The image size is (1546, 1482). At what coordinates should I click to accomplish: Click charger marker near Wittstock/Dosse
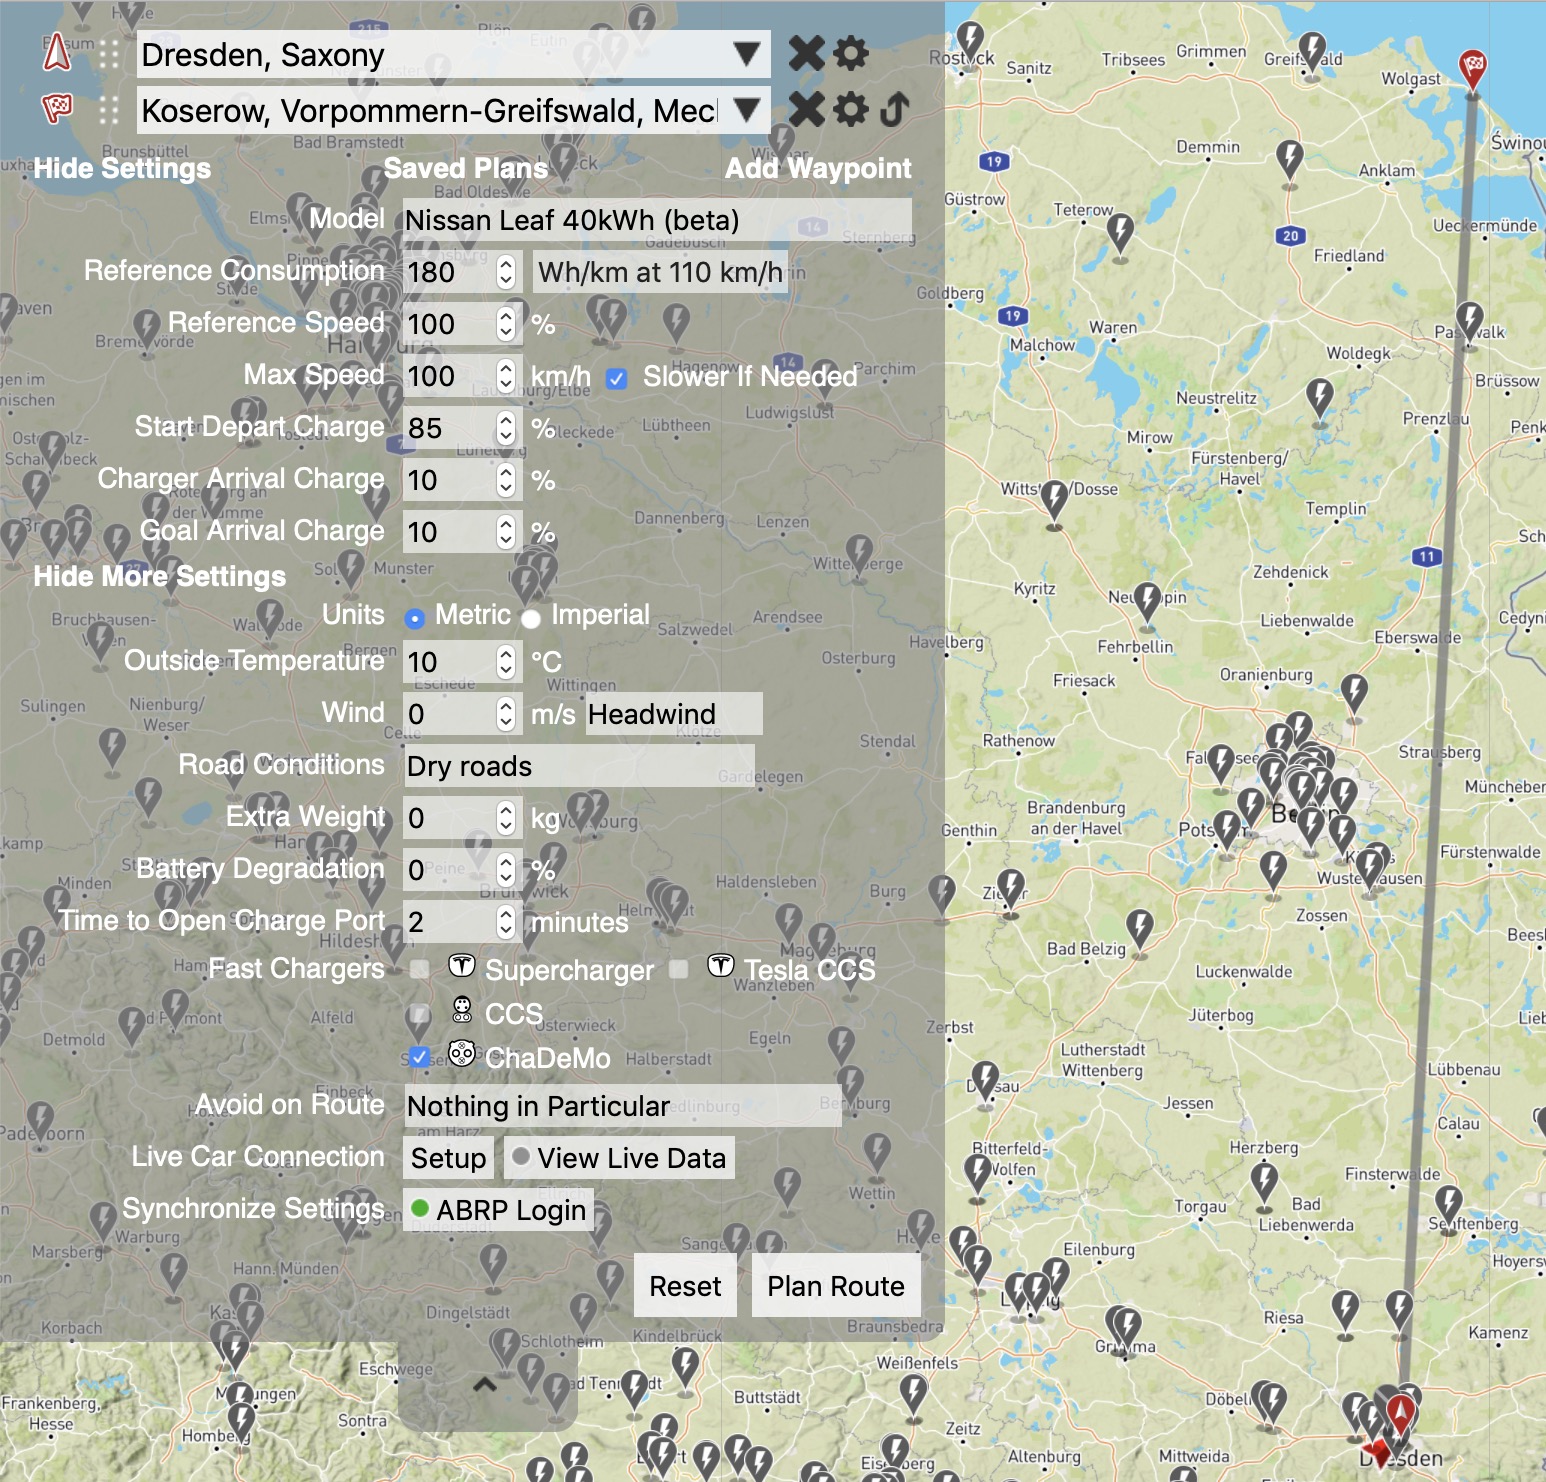point(1054,499)
